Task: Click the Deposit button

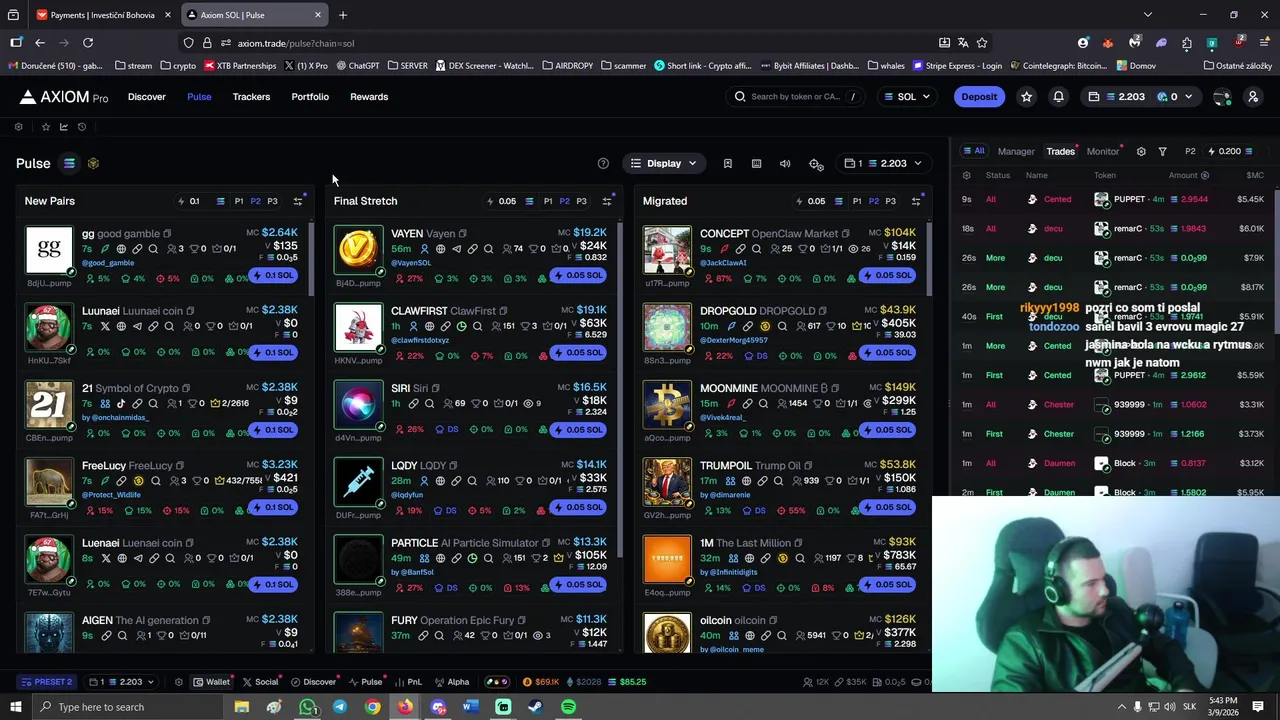Action: [979, 97]
